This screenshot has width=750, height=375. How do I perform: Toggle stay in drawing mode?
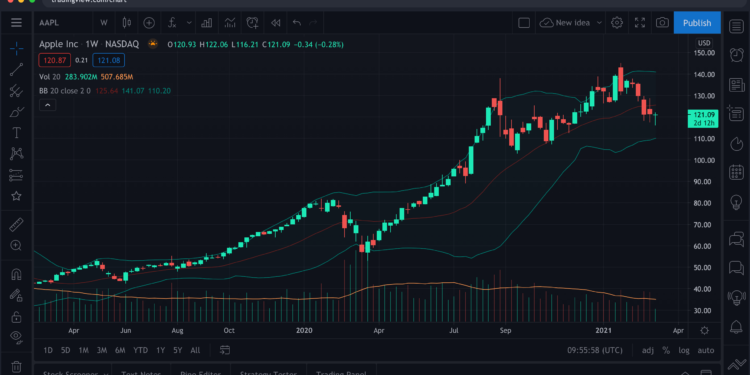click(x=16, y=295)
